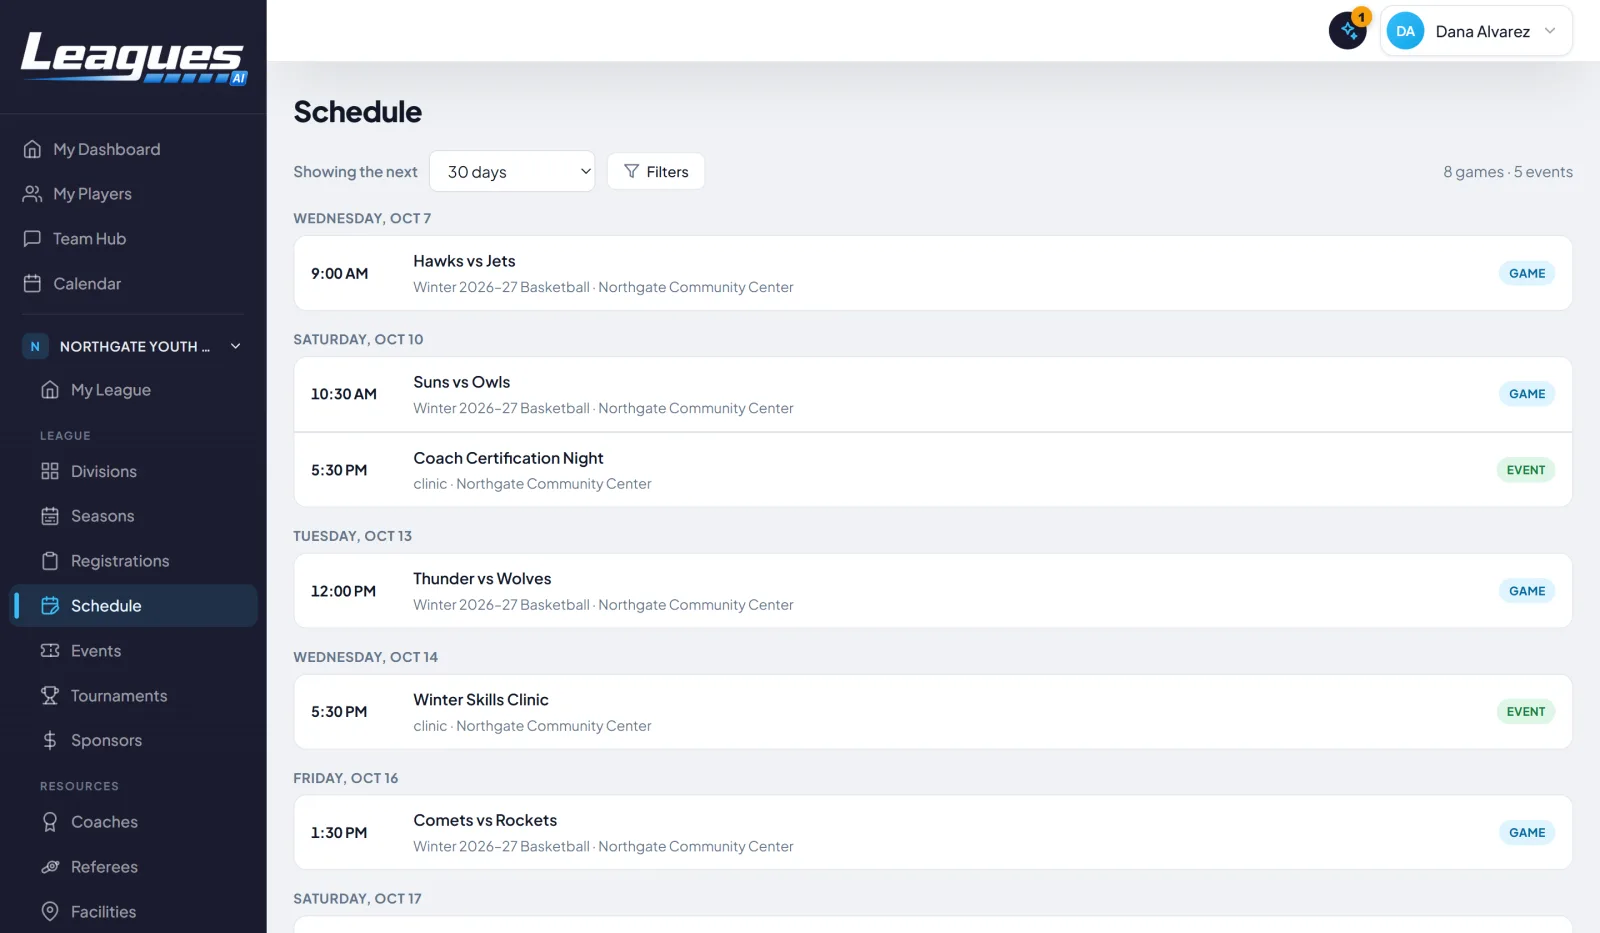This screenshot has width=1600, height=933.
Task: Click the Registrations clipboard icon
Action: (x=50, y=561)
